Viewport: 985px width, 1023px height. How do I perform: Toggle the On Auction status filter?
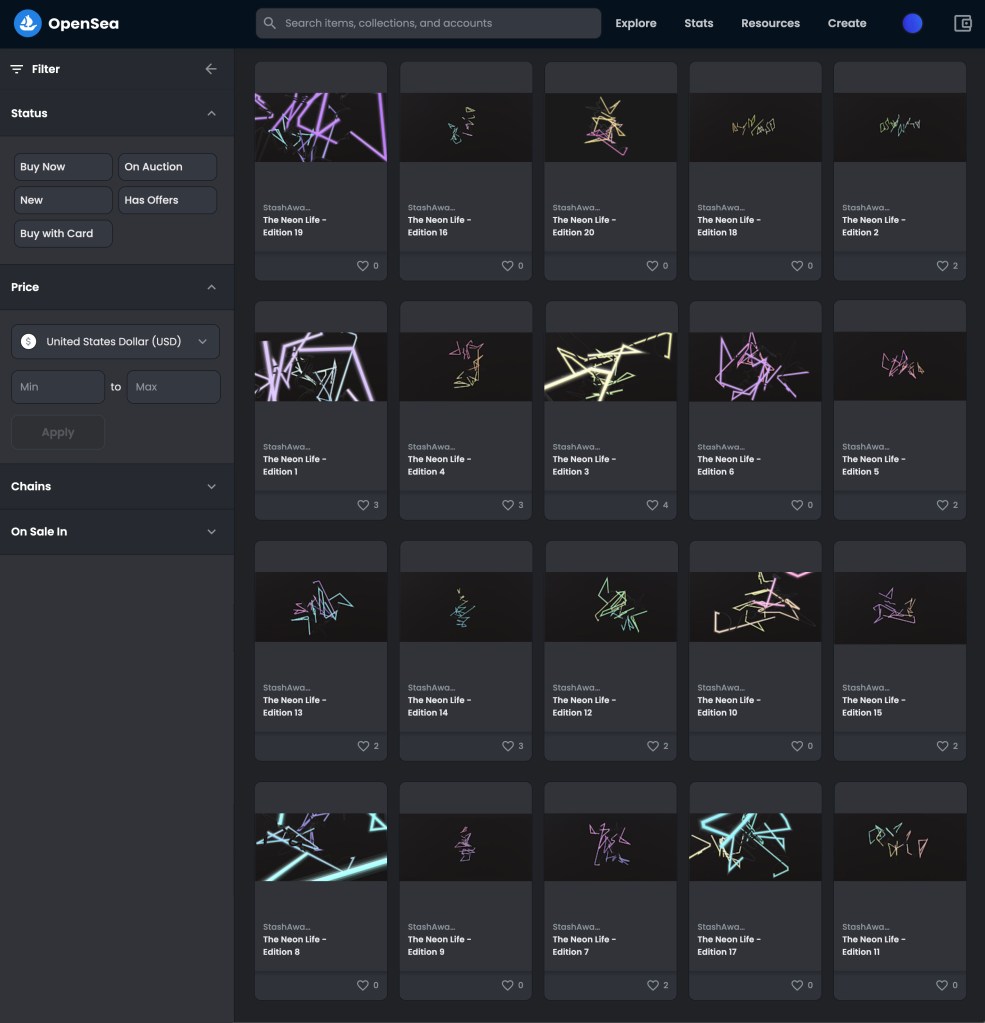pos(167,167)
